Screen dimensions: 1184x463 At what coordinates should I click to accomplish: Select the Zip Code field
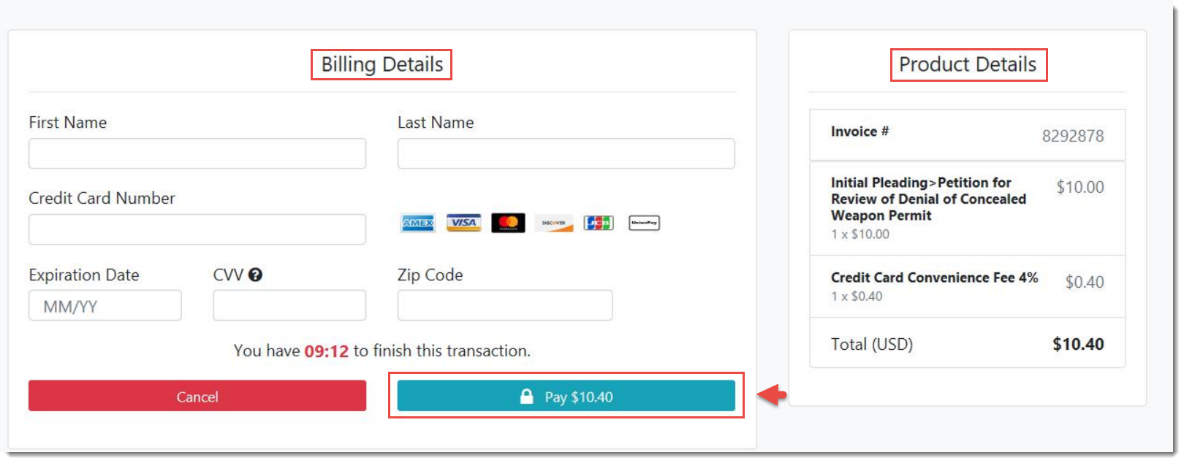click(505, 305)
